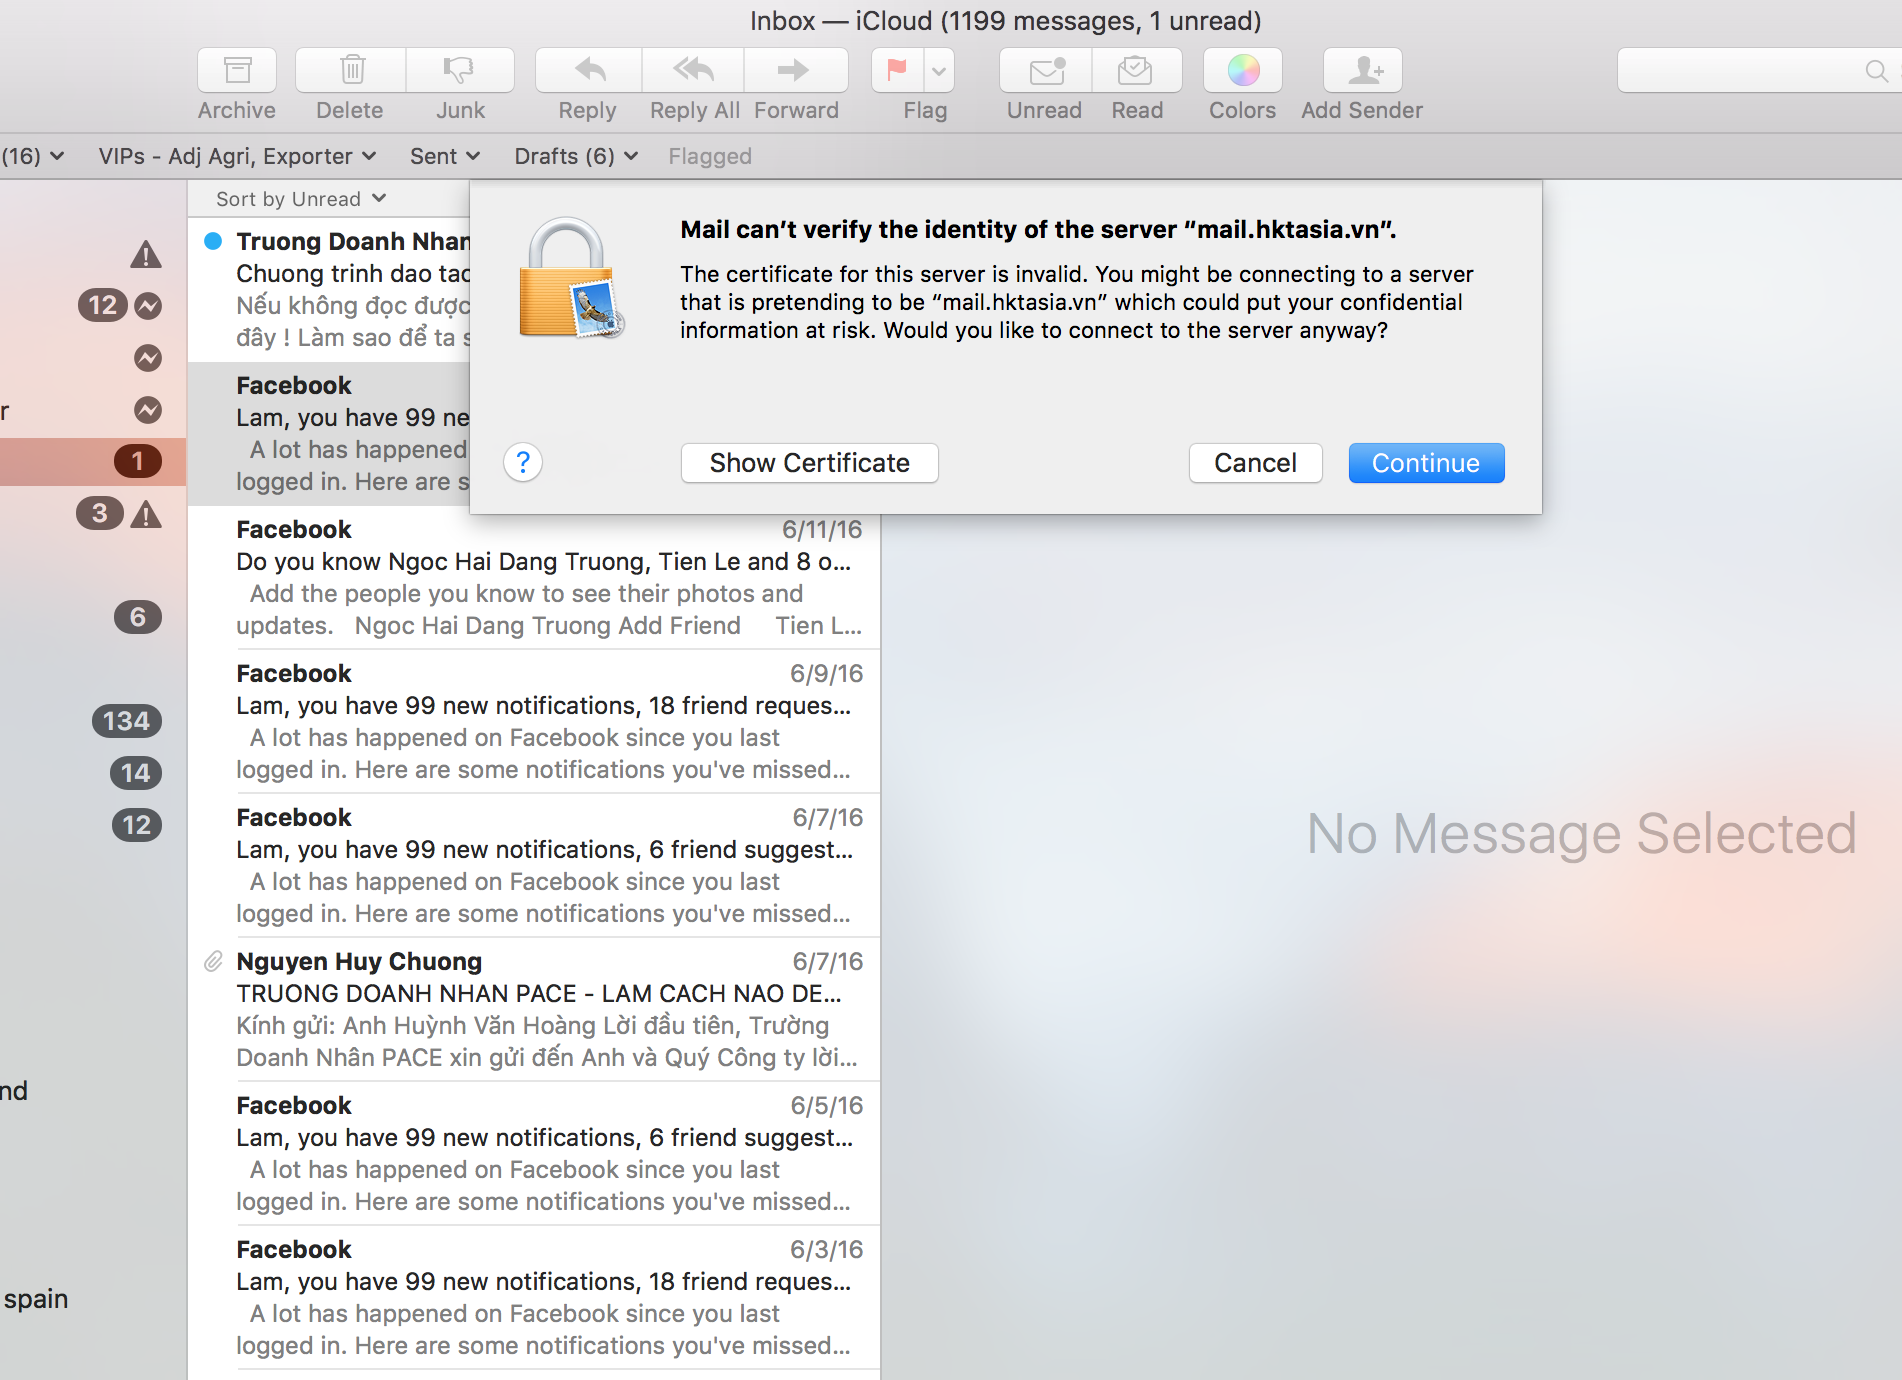This screenshot has height=1380, width=1902.
Task: Open Nguyen Huy Chuong message
Action: coord(535,1010)
